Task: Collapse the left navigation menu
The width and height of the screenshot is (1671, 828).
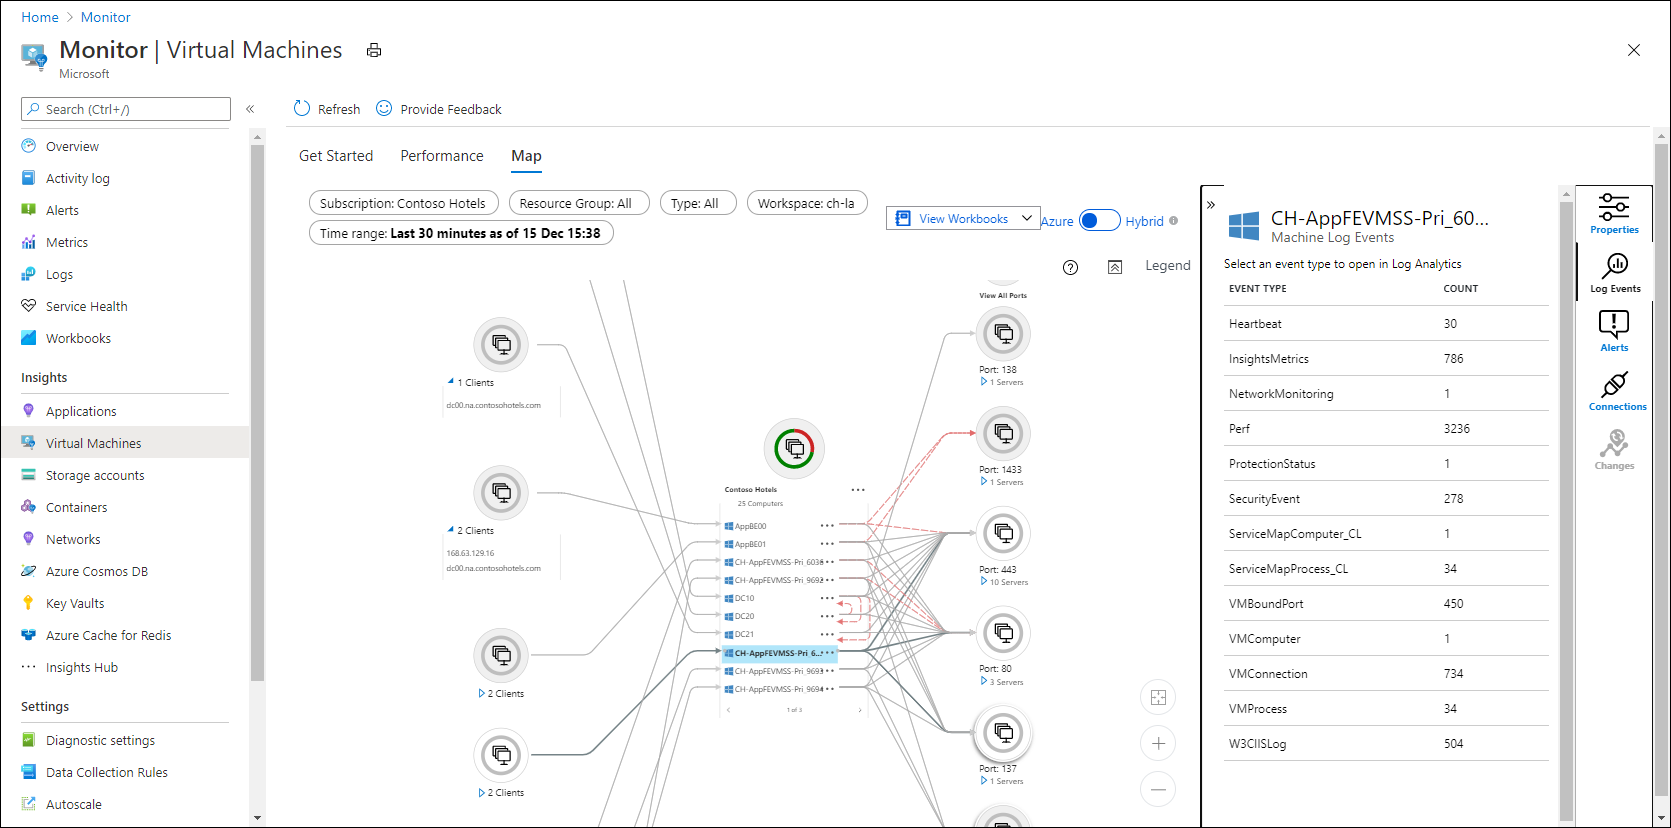Action: [250, 109]
